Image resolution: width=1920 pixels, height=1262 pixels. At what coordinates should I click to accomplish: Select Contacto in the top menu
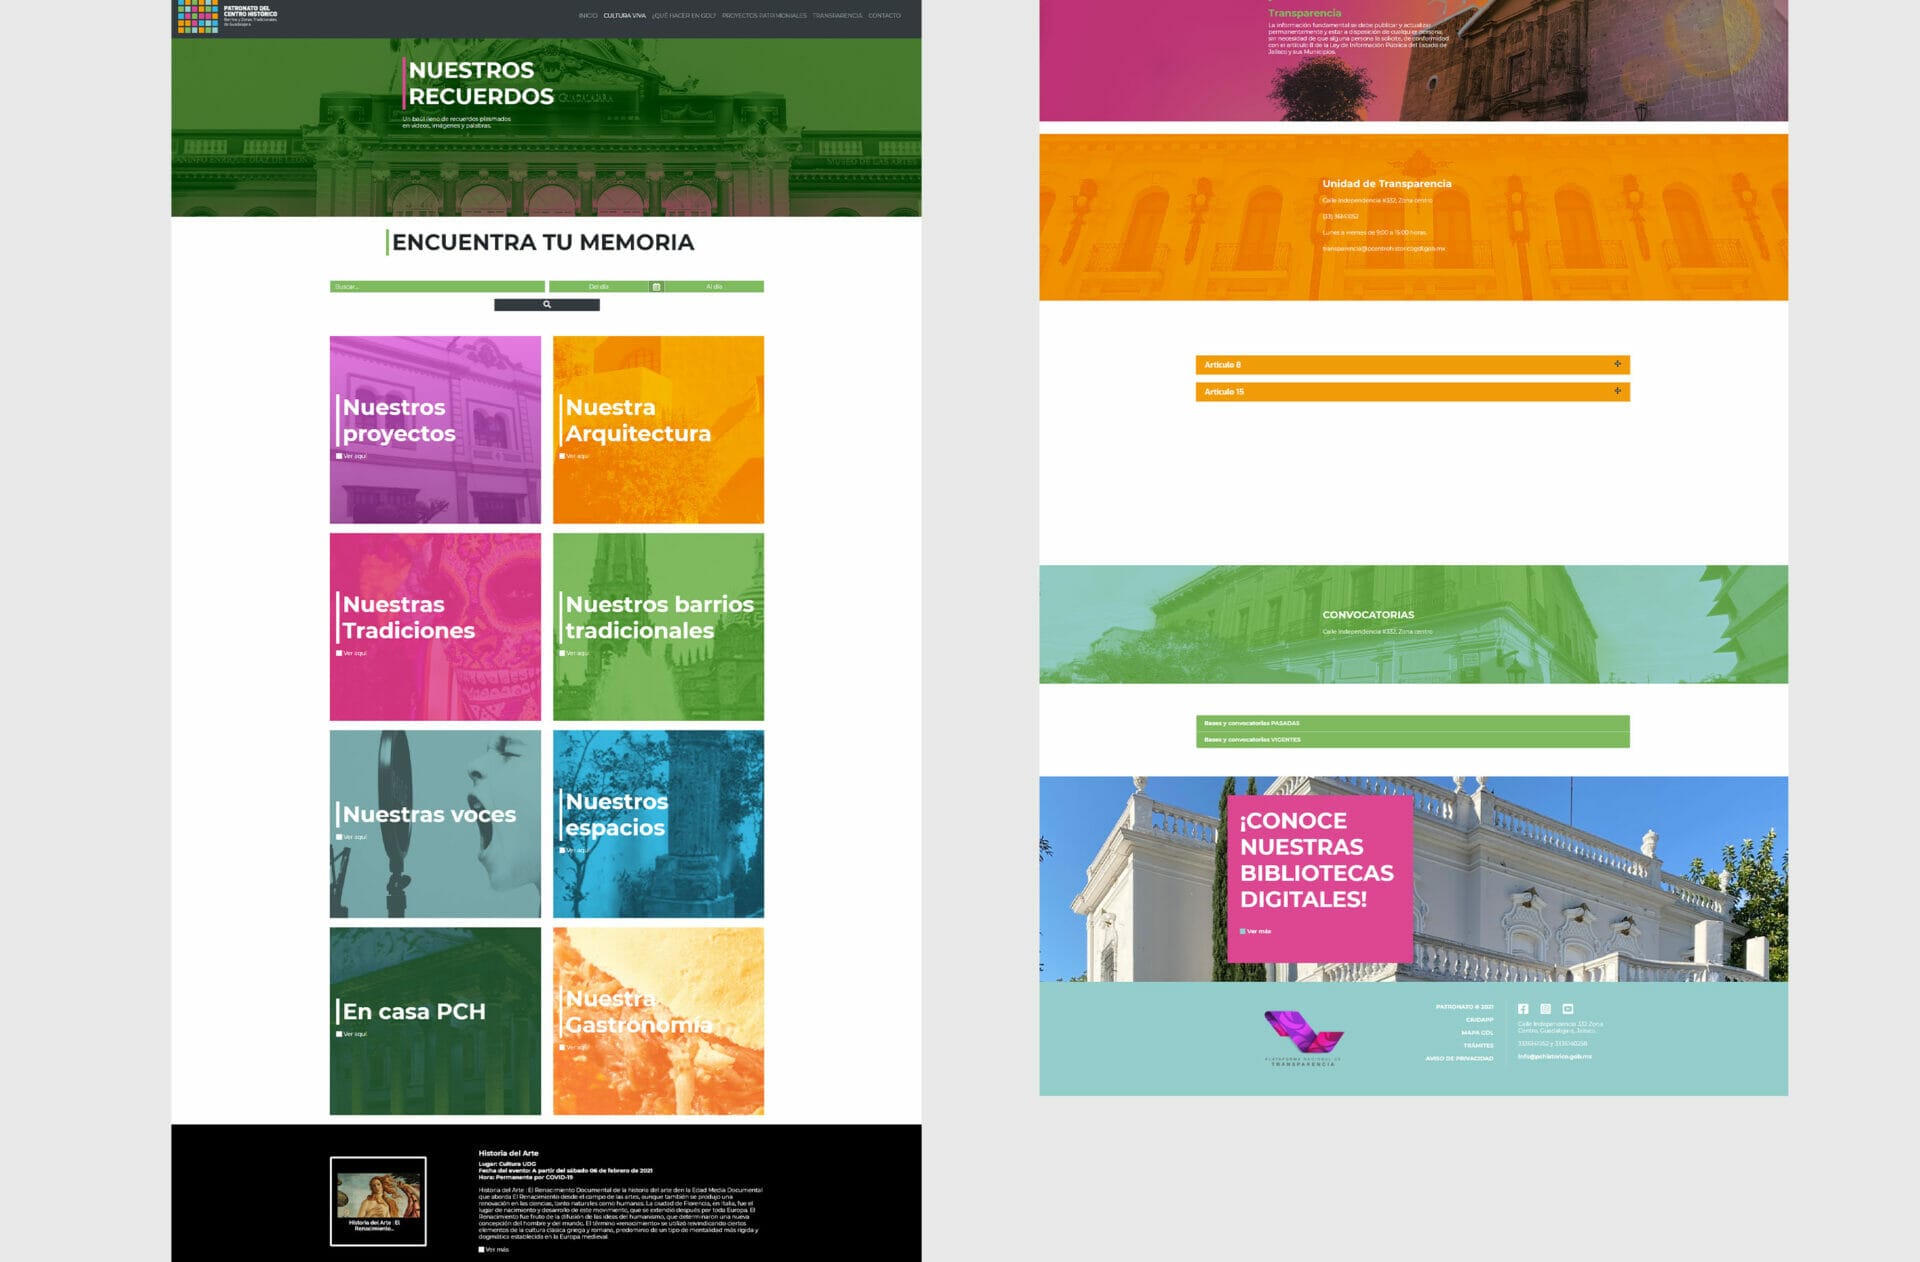click(884, 16)
